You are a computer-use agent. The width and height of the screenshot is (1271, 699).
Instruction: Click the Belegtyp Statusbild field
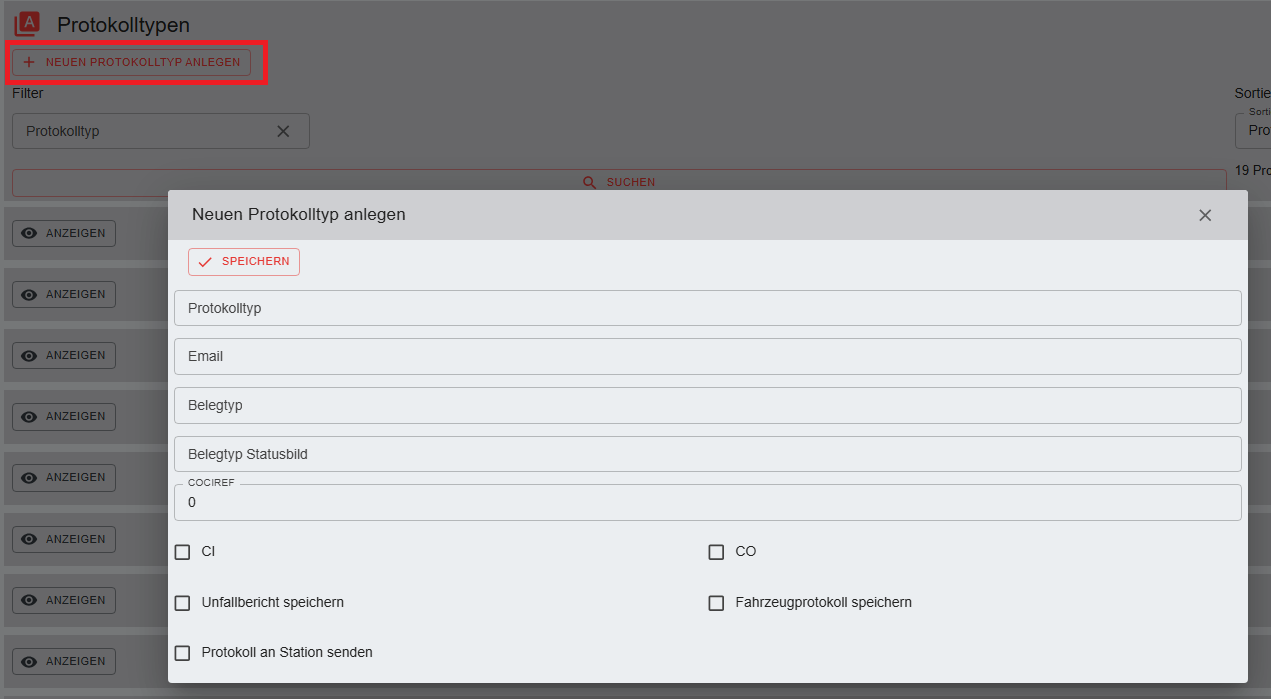707,454
